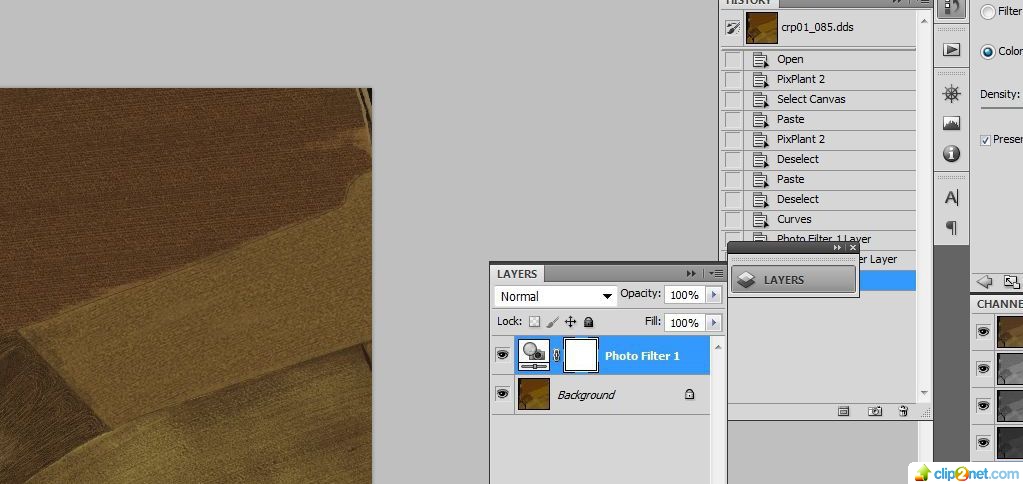
Task: Click the history snapshot thumbnail
Action: point(761,28)
